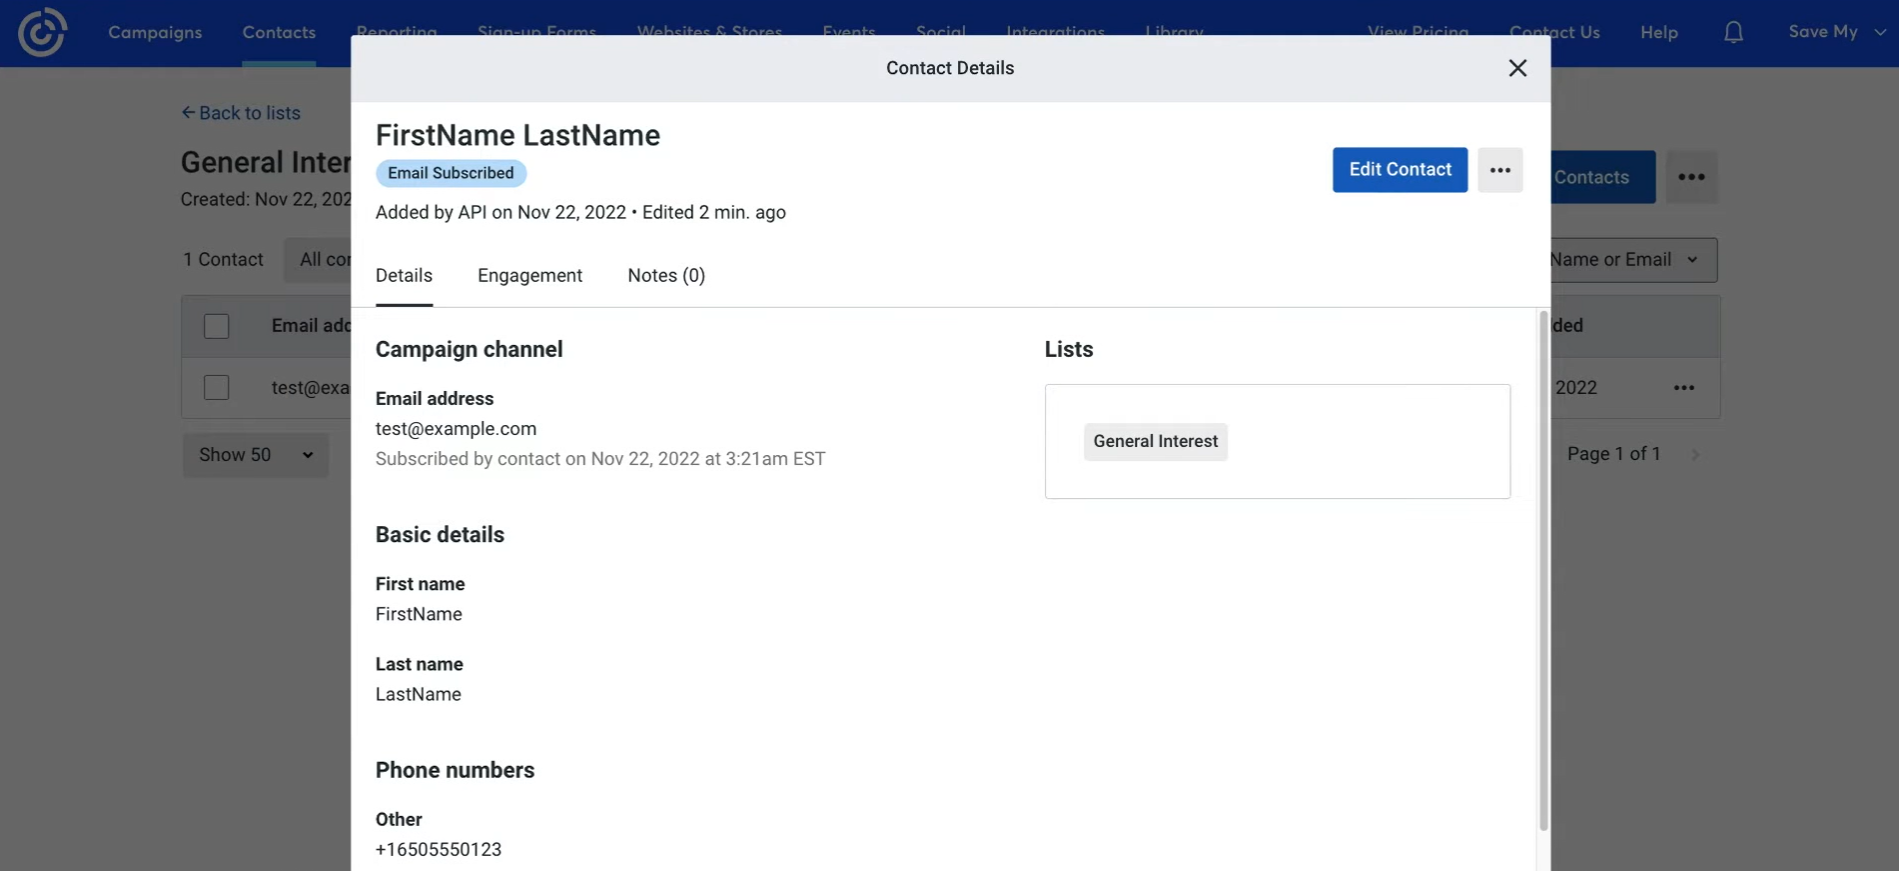
Task: Select the Details tab
Action: point(404,276)
